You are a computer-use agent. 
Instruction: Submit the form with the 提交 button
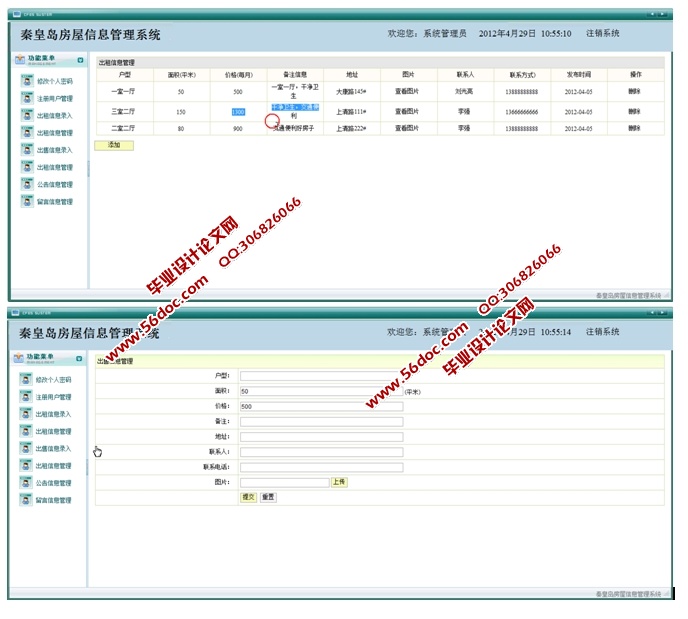pos(248,497)
